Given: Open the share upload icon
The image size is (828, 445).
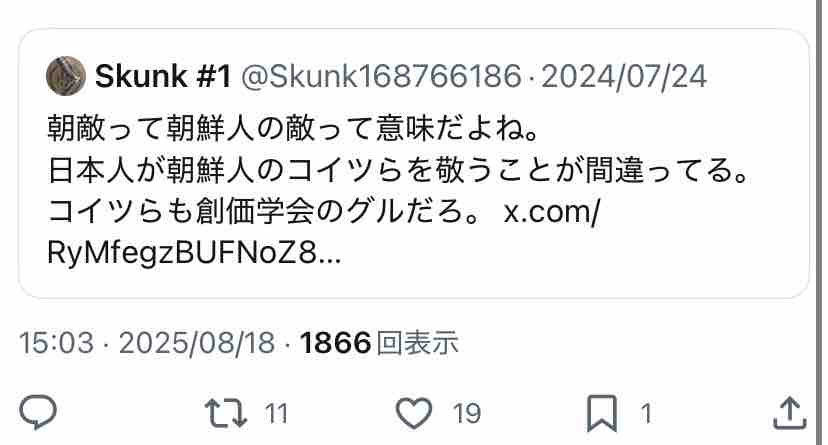Looking at the screenshot, I should (x=789, y=413).
